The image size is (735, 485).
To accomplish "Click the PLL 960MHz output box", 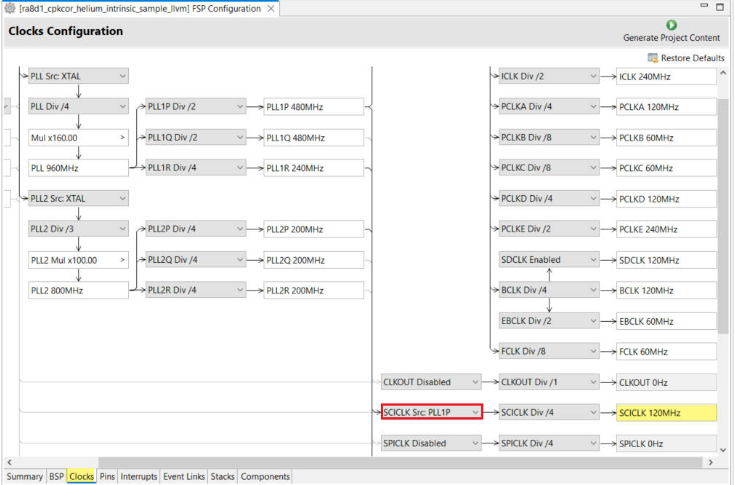I will coord(78,168).
